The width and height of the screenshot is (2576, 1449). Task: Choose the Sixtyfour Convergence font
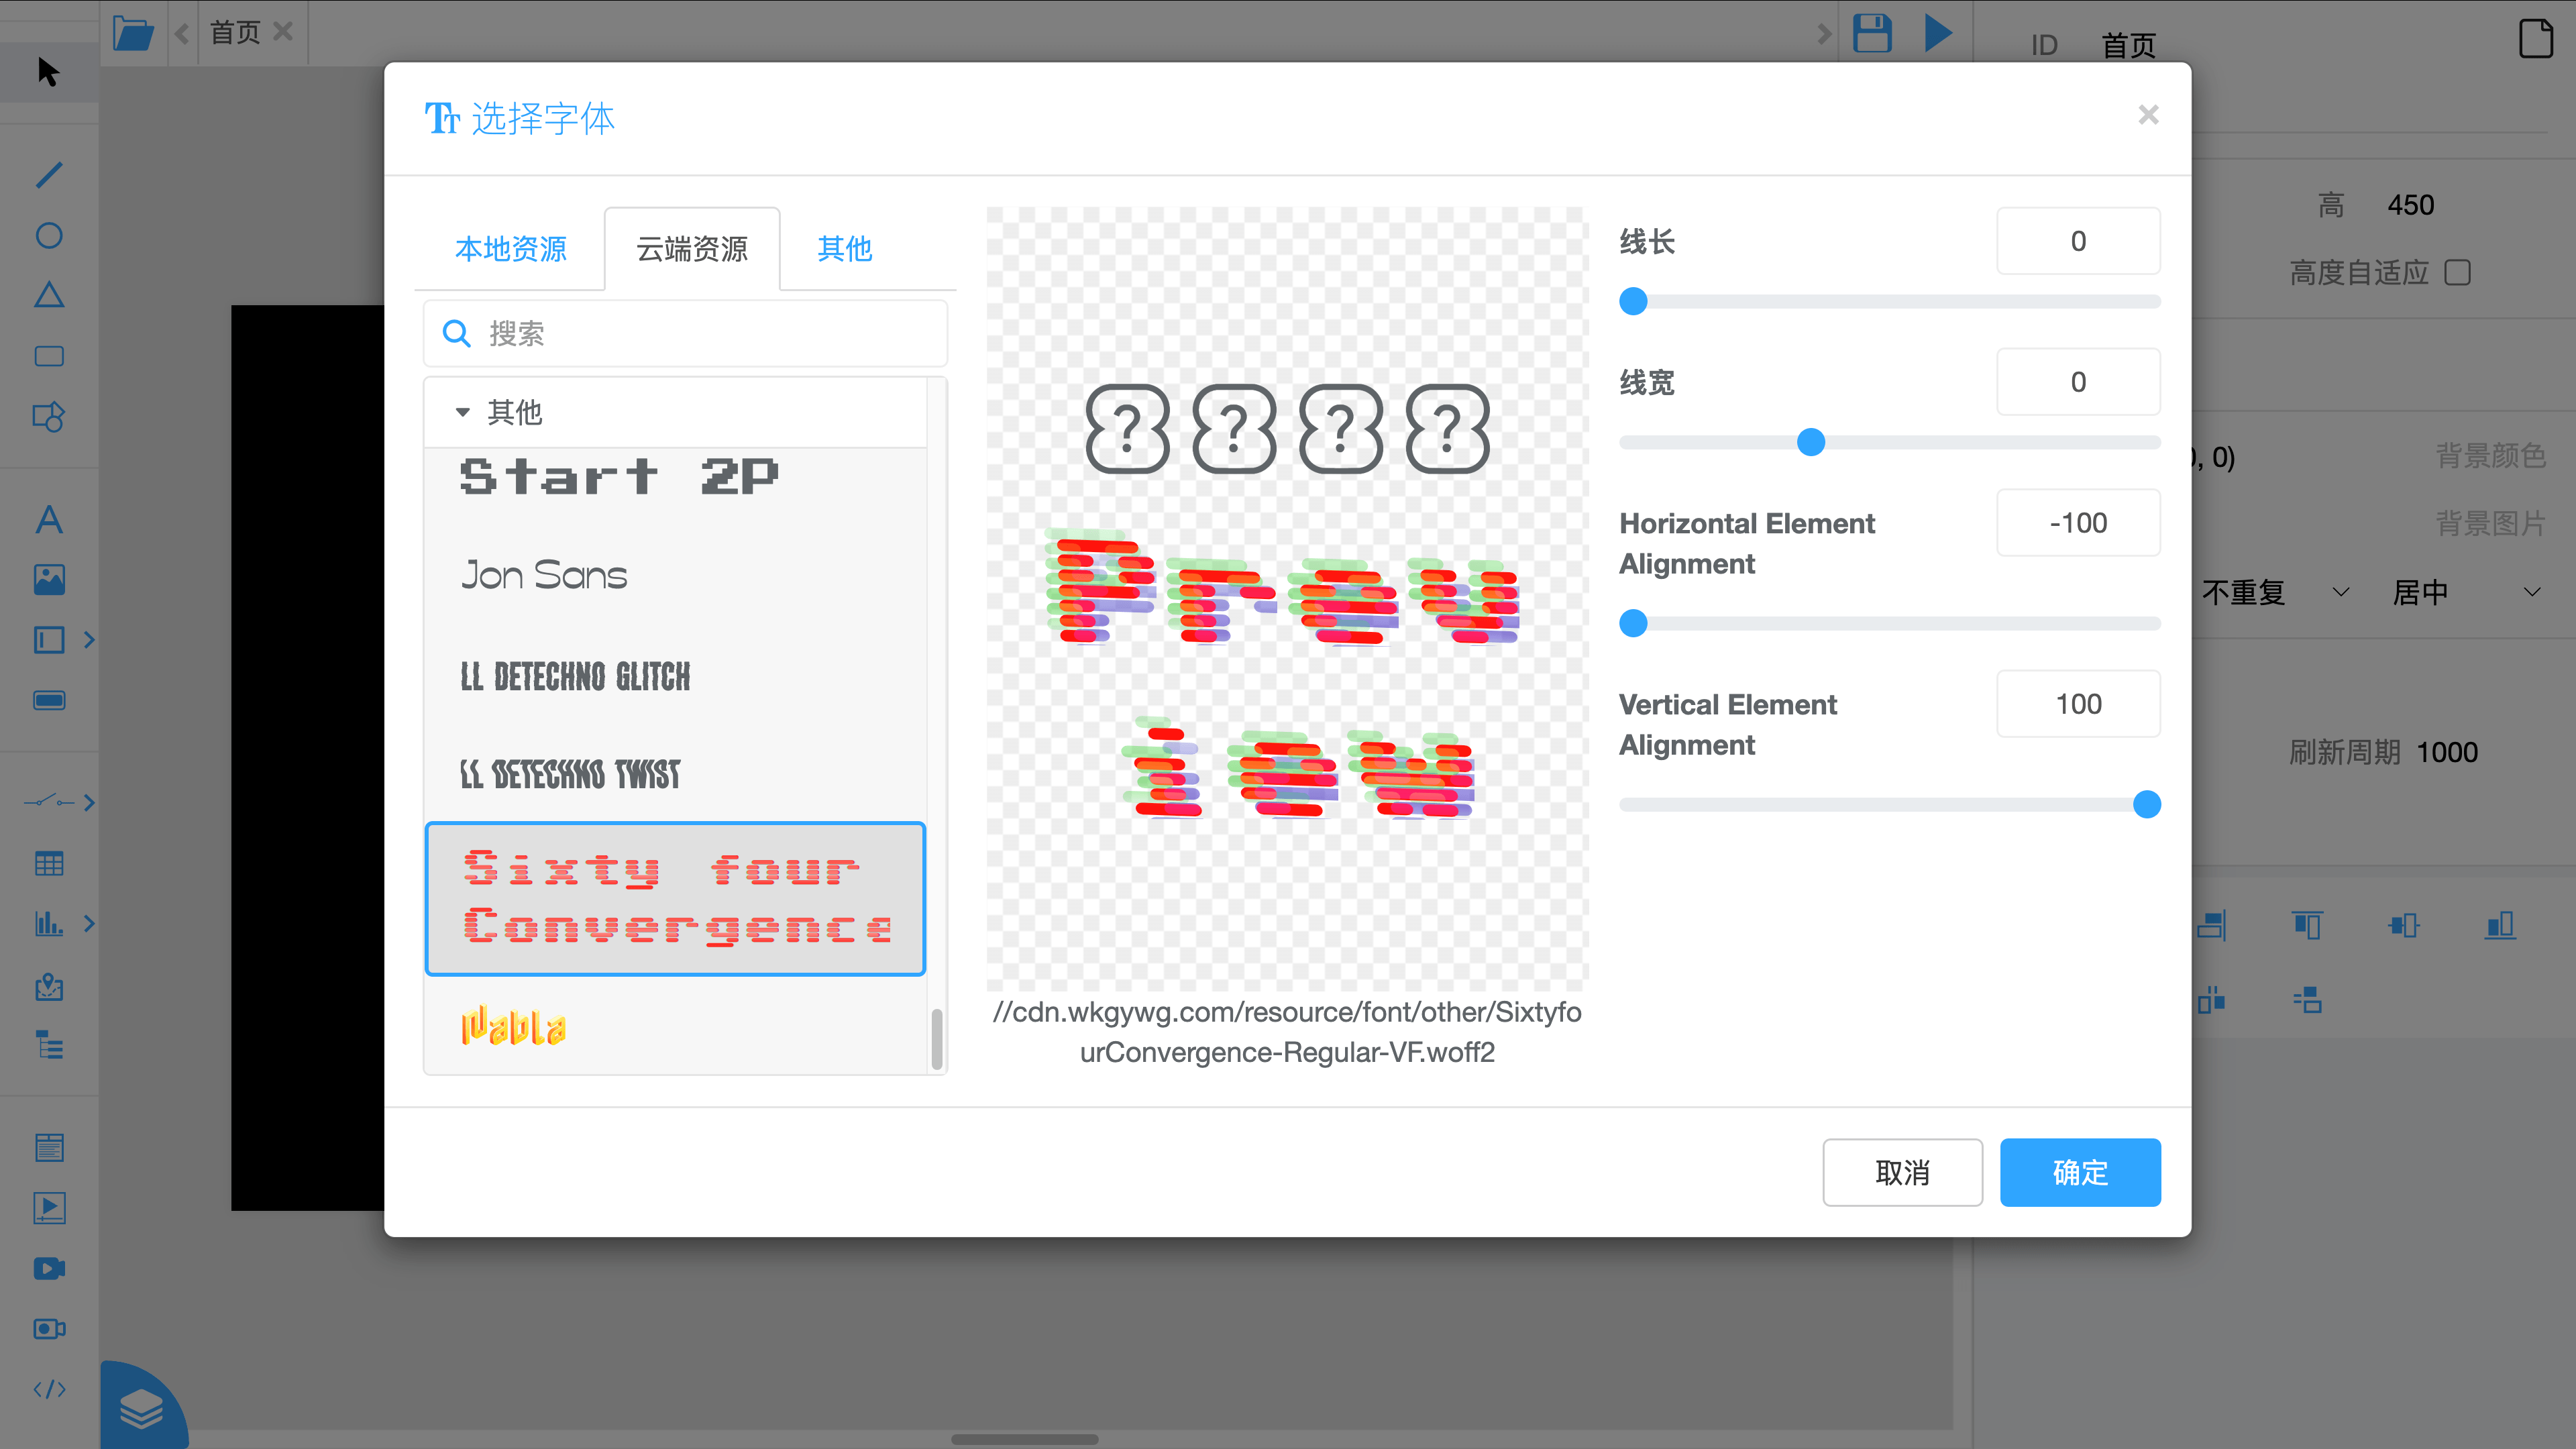pos(675,898)
